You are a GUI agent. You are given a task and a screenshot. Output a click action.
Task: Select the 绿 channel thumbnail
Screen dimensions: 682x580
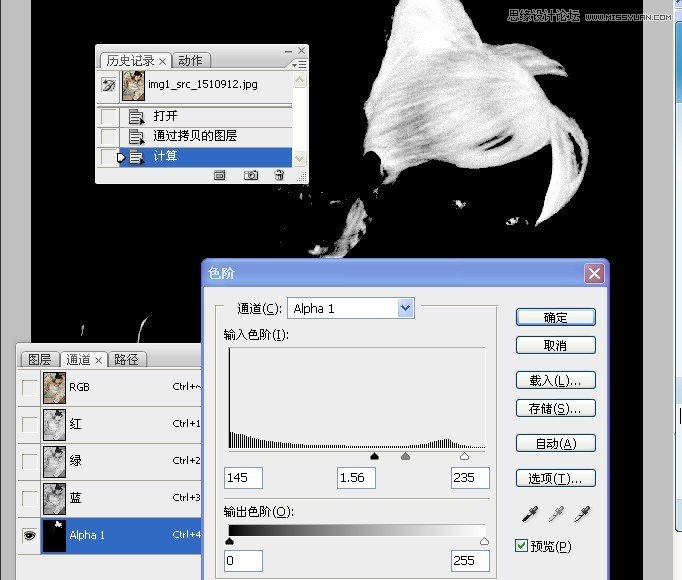pos(54,461)
